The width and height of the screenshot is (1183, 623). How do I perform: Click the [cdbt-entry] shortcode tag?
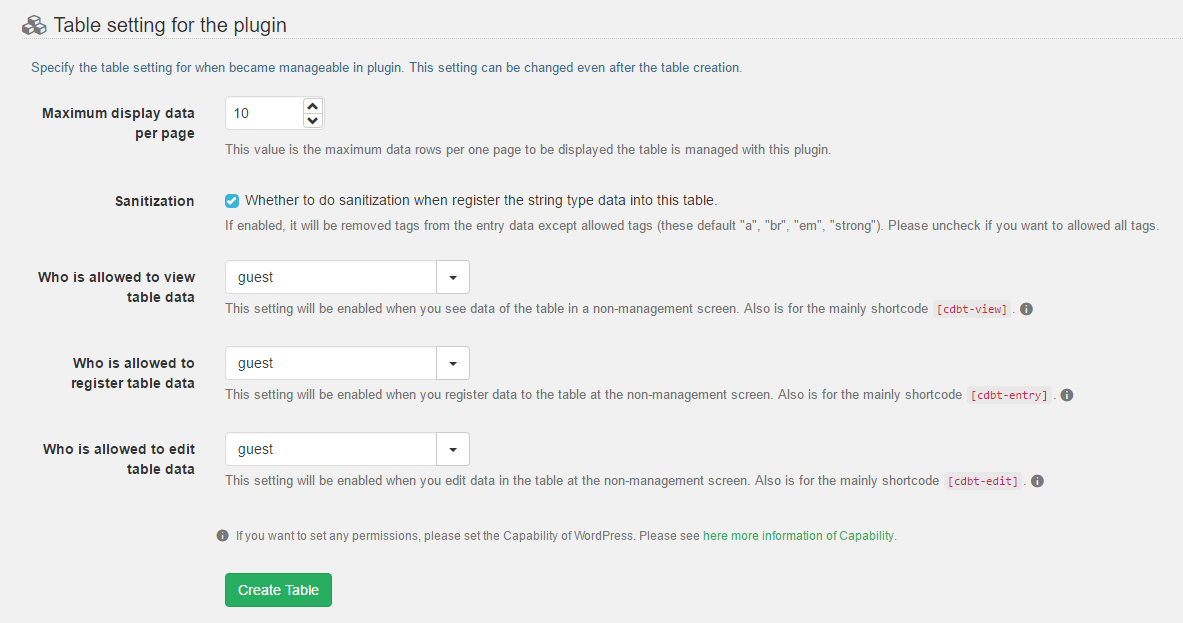[x=1009, y=395]
